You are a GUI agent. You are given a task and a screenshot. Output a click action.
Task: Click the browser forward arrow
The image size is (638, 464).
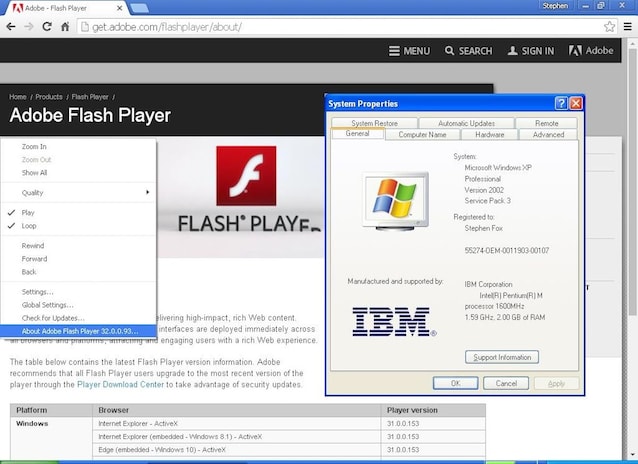(29, 27)
